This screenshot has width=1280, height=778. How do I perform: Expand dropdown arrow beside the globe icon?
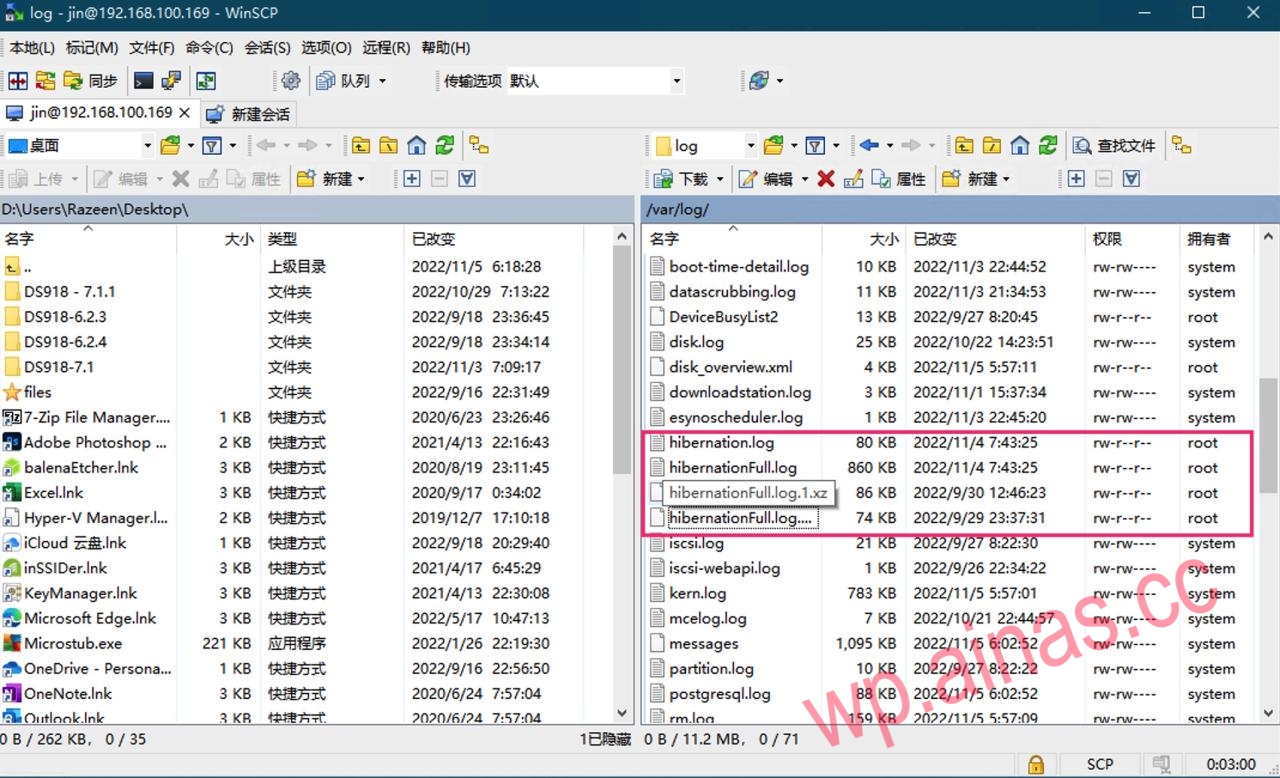(780, 81)
